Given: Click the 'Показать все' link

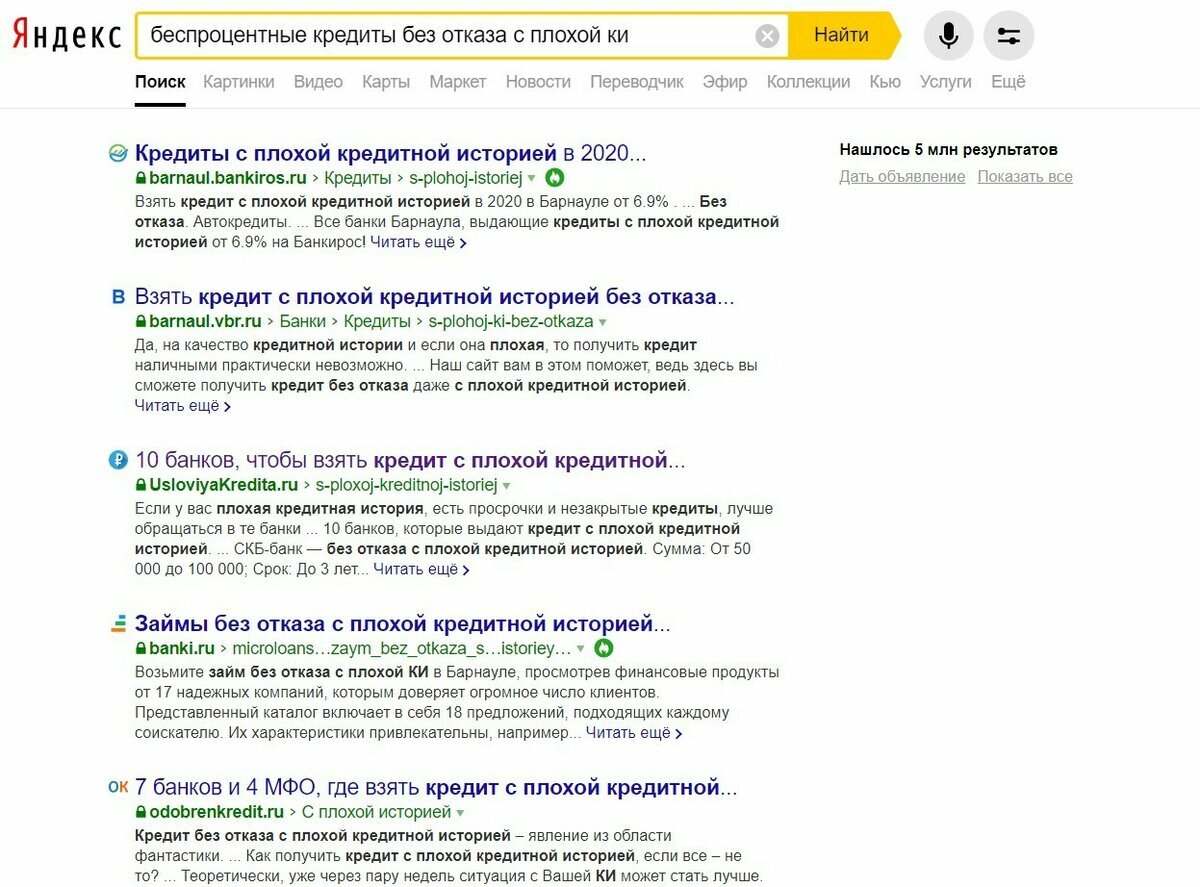Looking at the screenshot, I should click(x=1025, y=177).
